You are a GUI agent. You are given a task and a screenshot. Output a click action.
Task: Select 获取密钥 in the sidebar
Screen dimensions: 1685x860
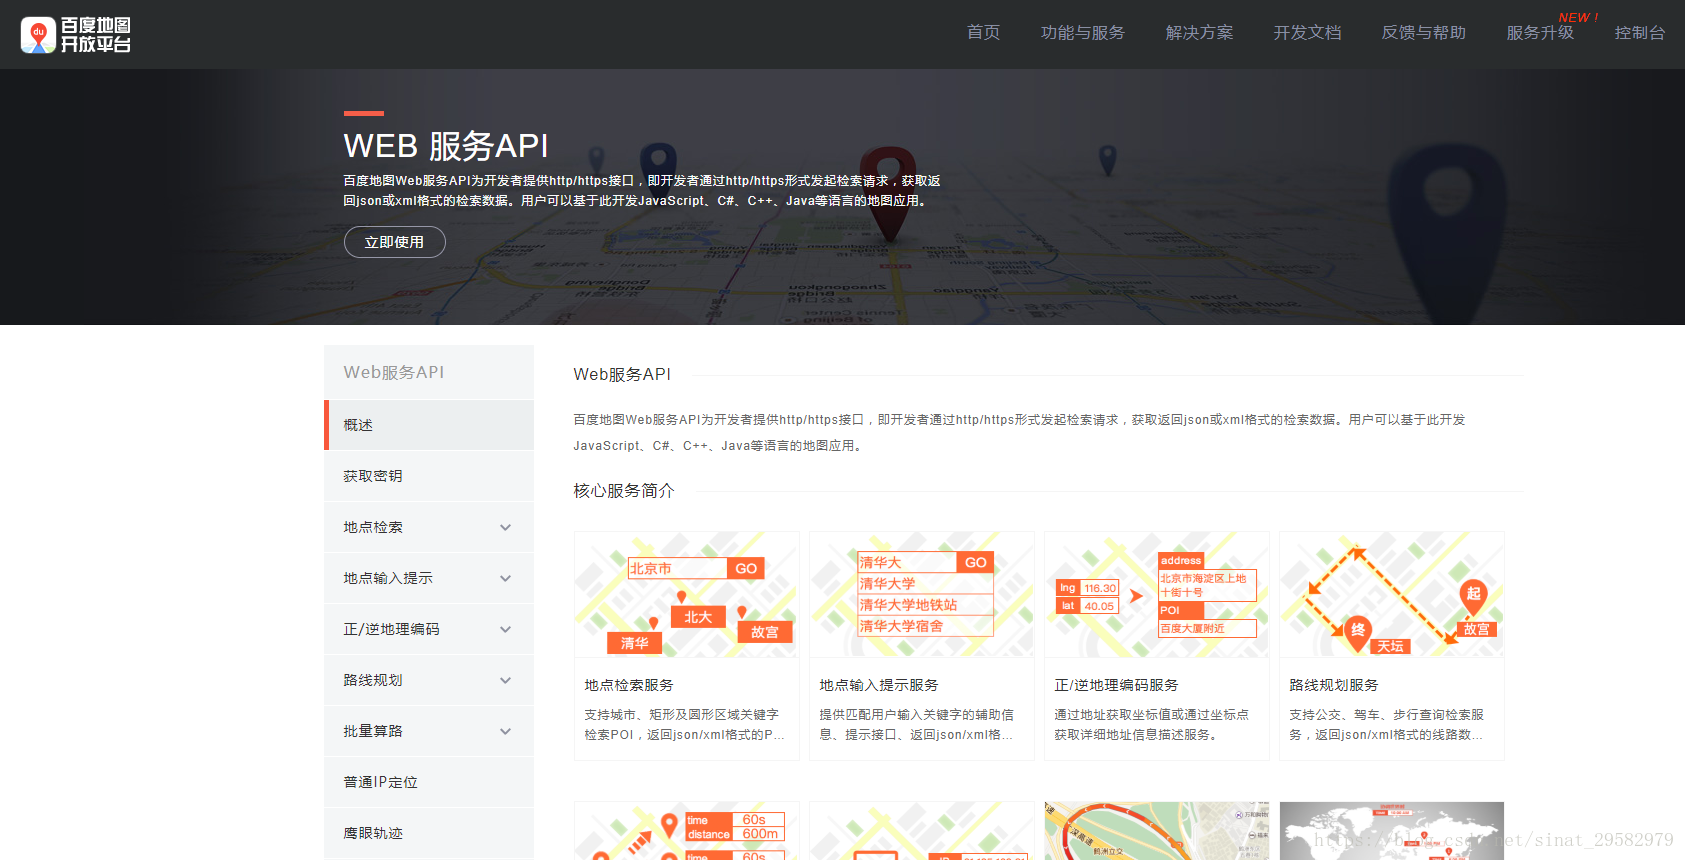tap(429, 476)
